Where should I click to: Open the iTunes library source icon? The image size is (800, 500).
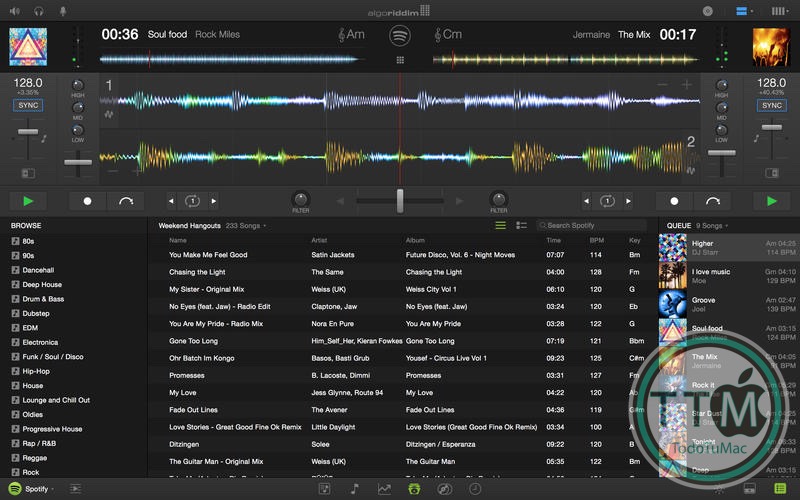tap(324, 489)
